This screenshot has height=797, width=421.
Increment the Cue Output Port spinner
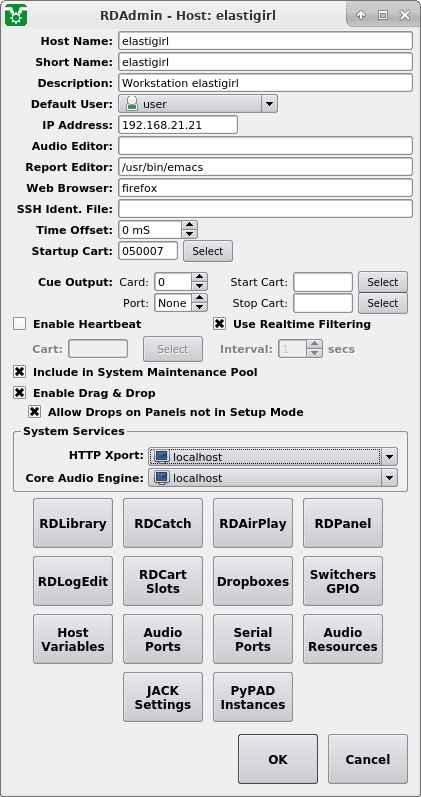click(200, 298)
